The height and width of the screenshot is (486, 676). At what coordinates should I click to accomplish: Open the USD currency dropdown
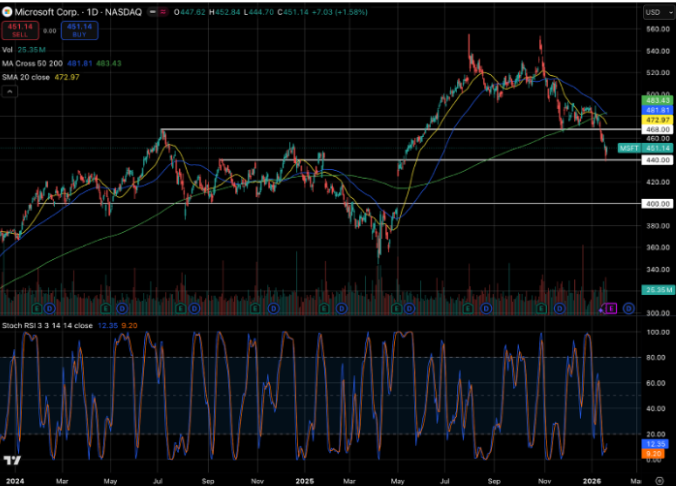coord(654,11)
